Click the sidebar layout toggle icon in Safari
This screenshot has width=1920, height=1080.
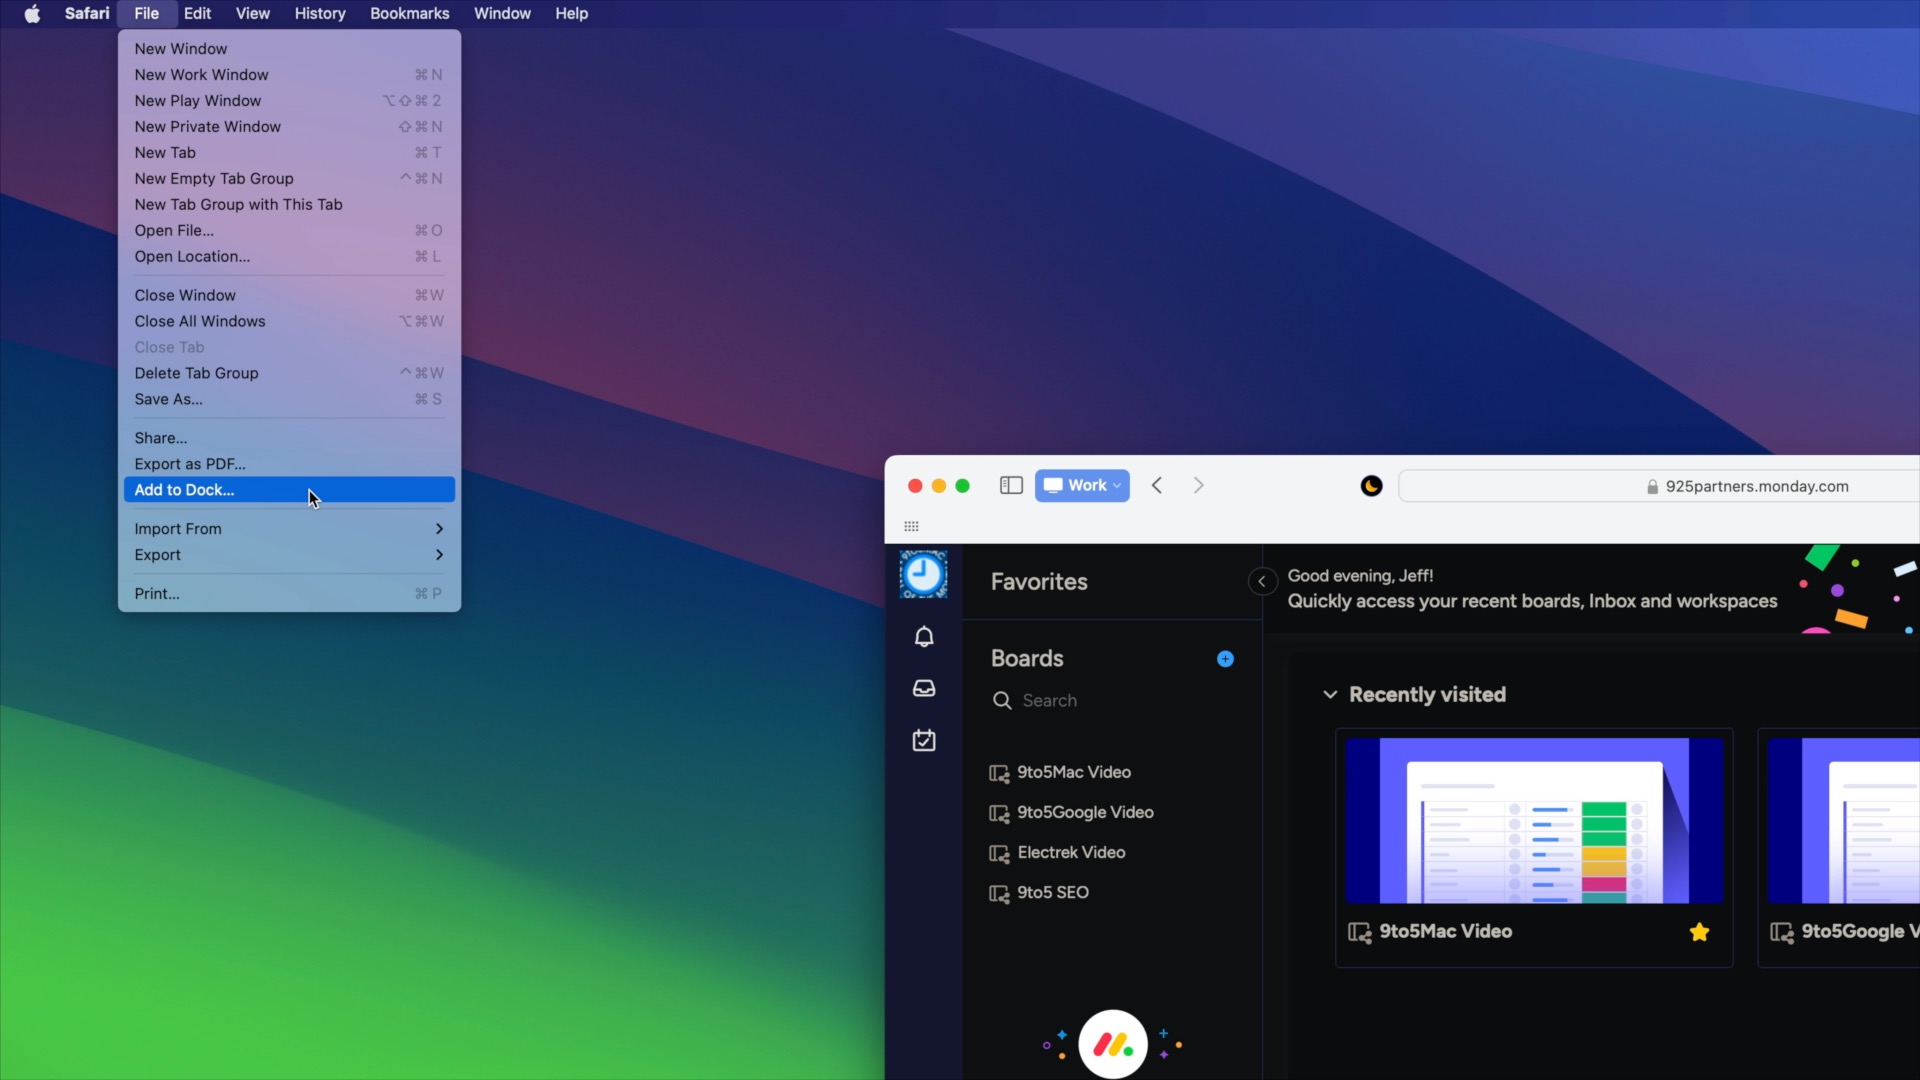1010,485
